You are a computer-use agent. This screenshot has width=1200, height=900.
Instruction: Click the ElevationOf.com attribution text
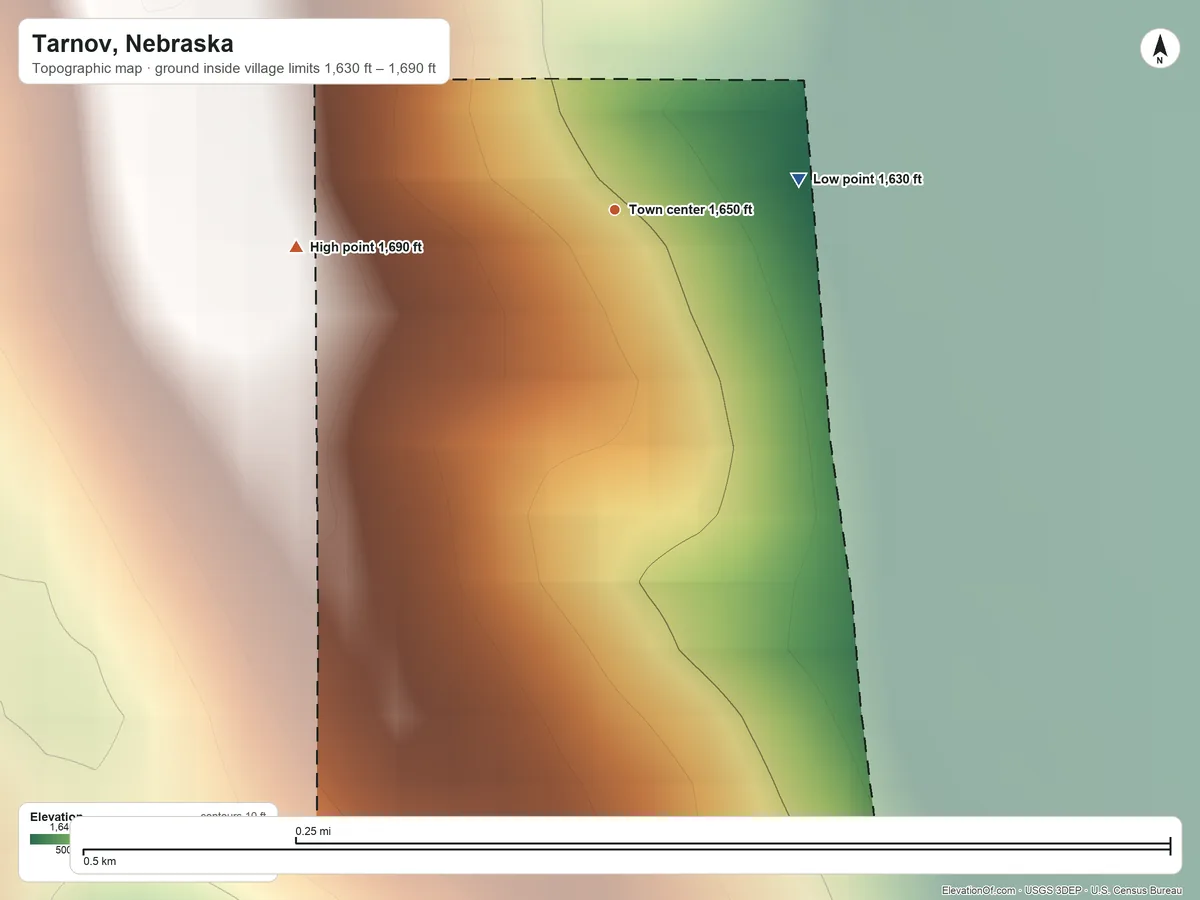[979, 890]
